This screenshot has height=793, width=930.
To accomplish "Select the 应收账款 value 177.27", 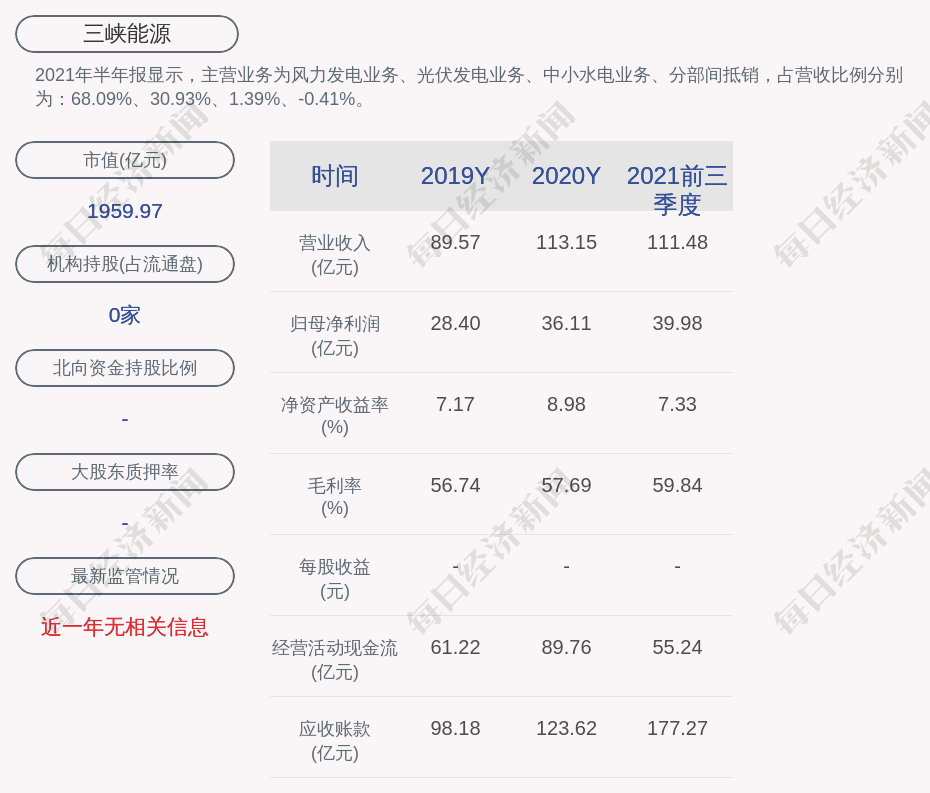I will 677,728.
